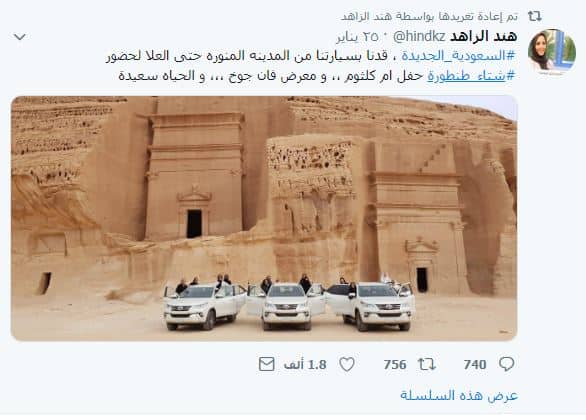Open Hind Al-Zahid's profile avatar

pyautogui.click(x=552, y=52)
